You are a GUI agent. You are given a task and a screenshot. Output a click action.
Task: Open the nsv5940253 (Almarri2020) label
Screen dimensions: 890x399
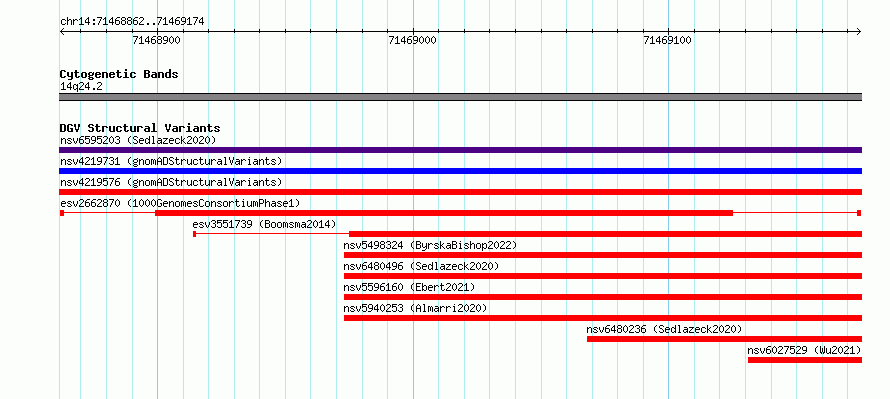[x=415, y=308]
